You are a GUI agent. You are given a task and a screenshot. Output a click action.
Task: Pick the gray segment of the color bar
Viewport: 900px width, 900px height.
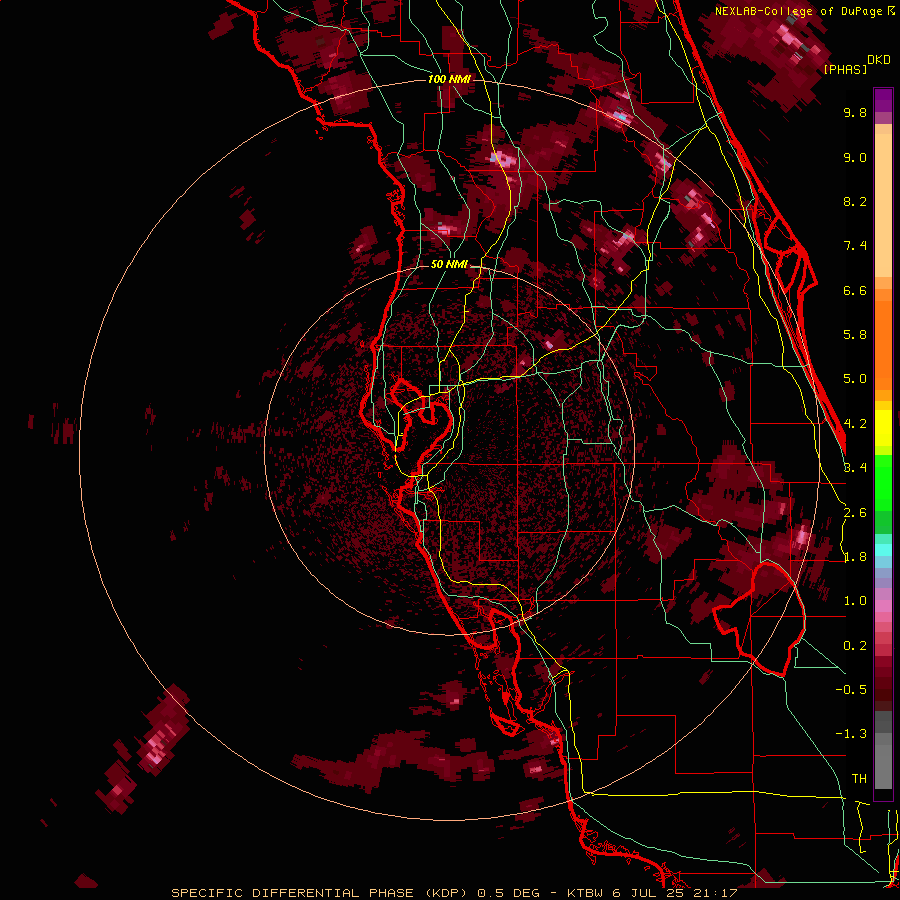883,750
